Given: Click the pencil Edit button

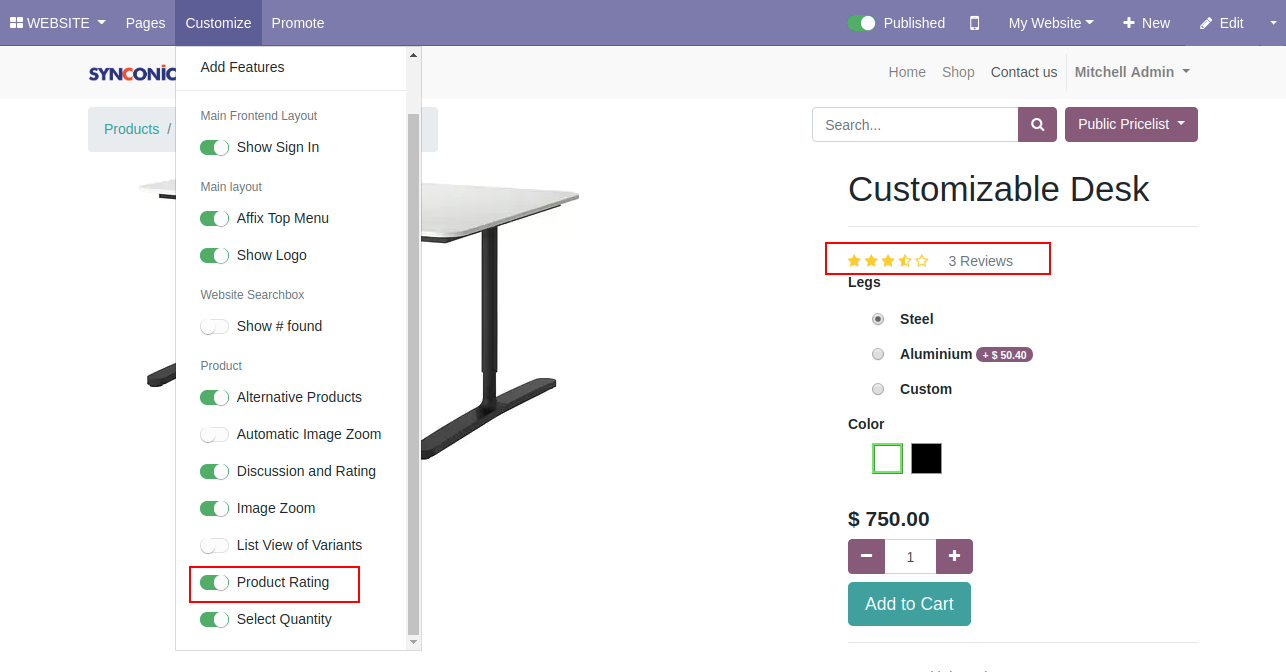Looking at the screenshot, I should (1221, 23).
